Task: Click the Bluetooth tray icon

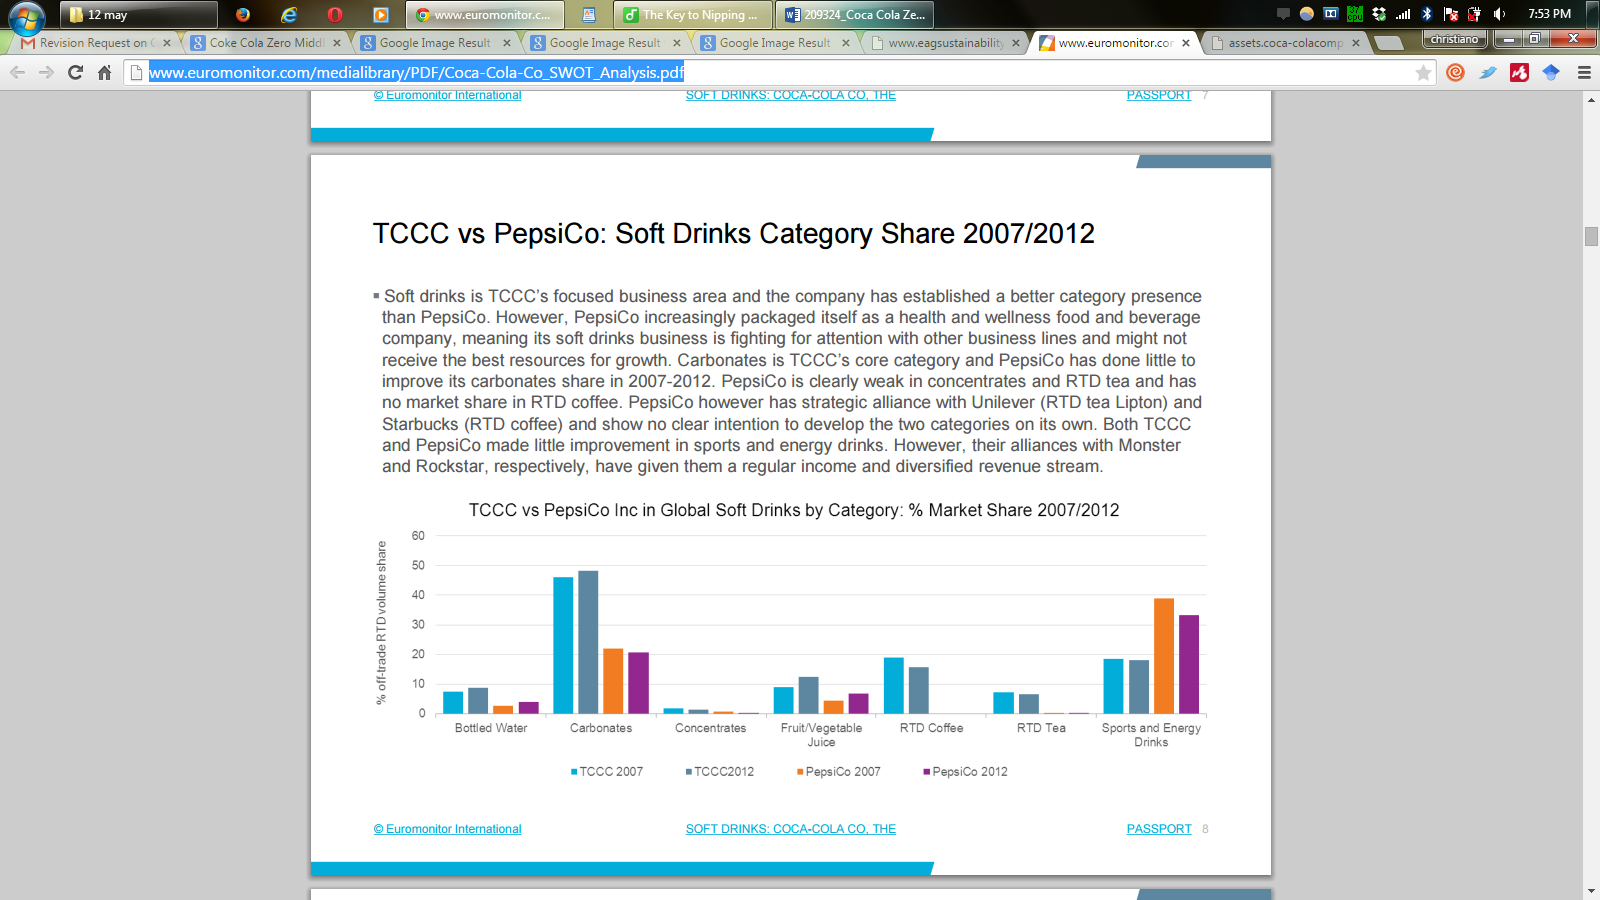Action: click(1427, 14)
